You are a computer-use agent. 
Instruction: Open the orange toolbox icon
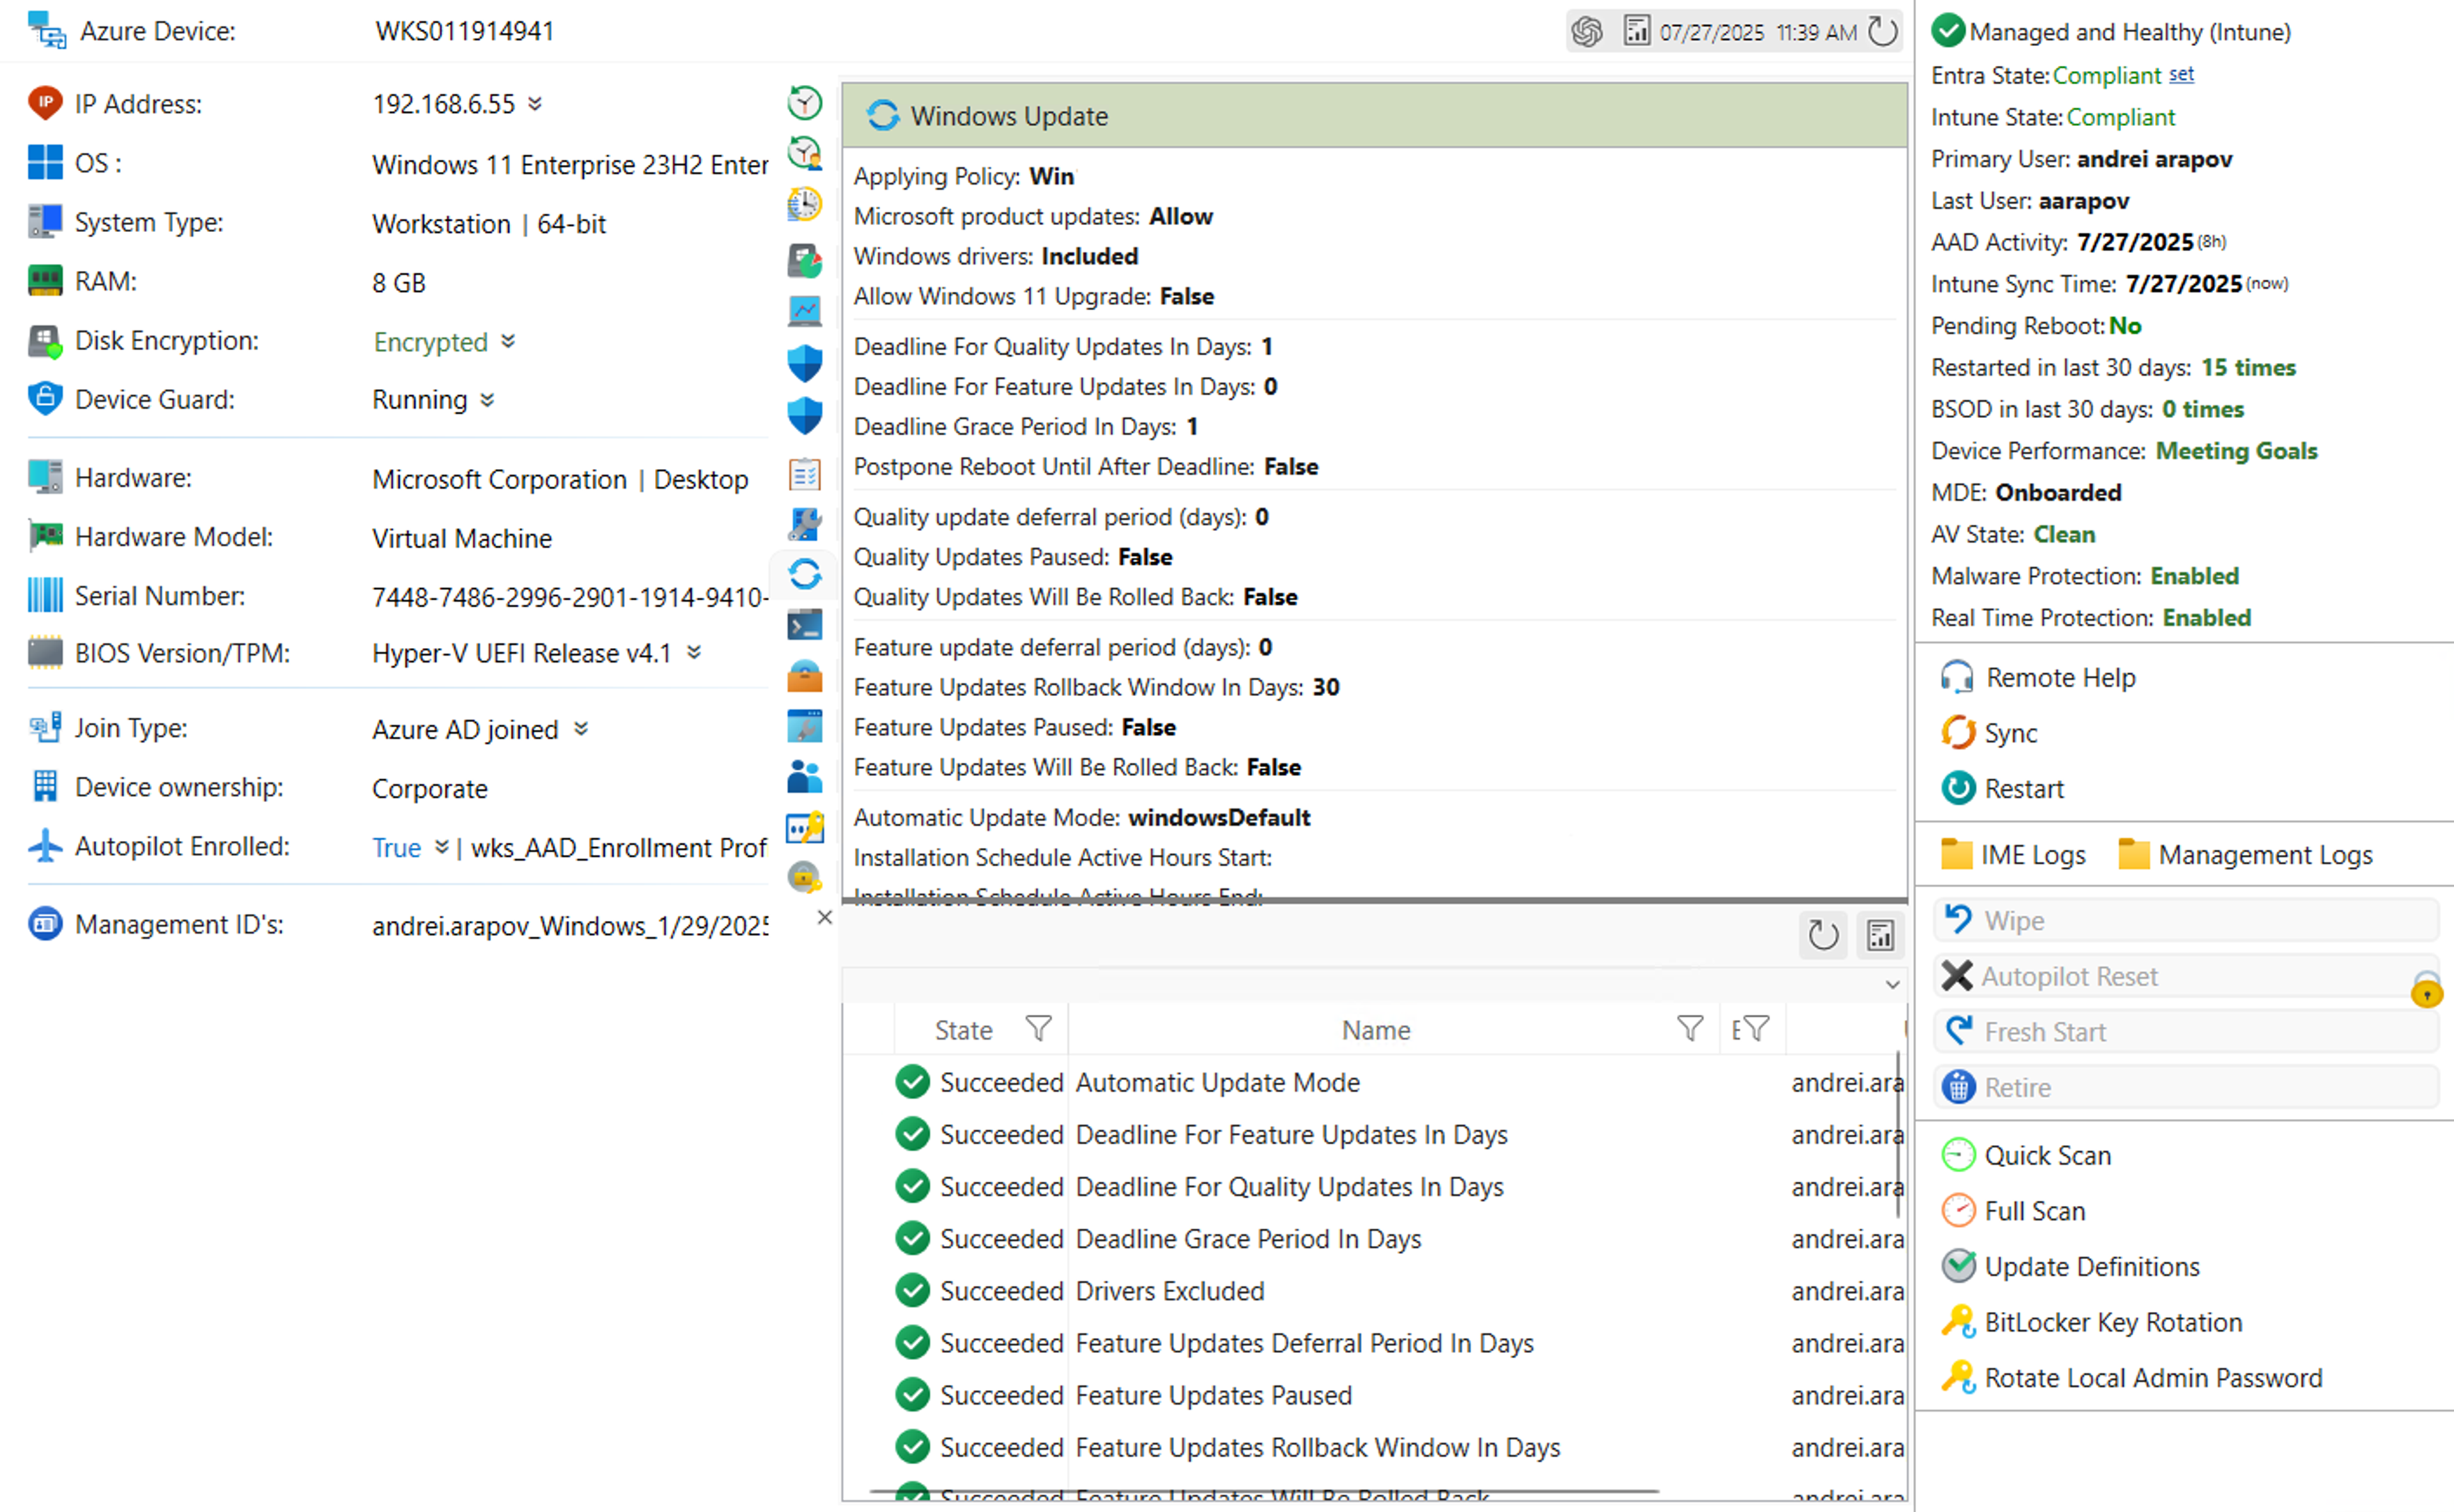point(804,676)
